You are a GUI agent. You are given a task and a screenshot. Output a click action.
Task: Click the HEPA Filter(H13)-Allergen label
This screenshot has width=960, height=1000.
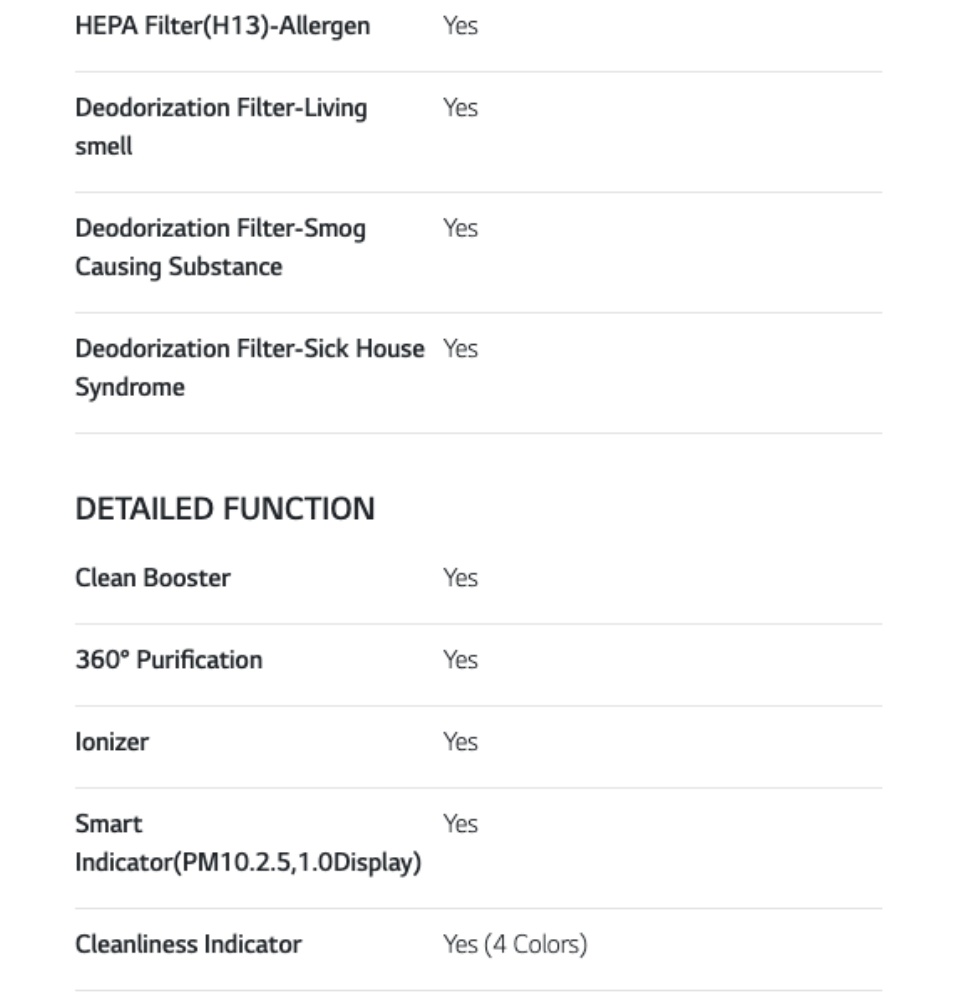point(222,26)
